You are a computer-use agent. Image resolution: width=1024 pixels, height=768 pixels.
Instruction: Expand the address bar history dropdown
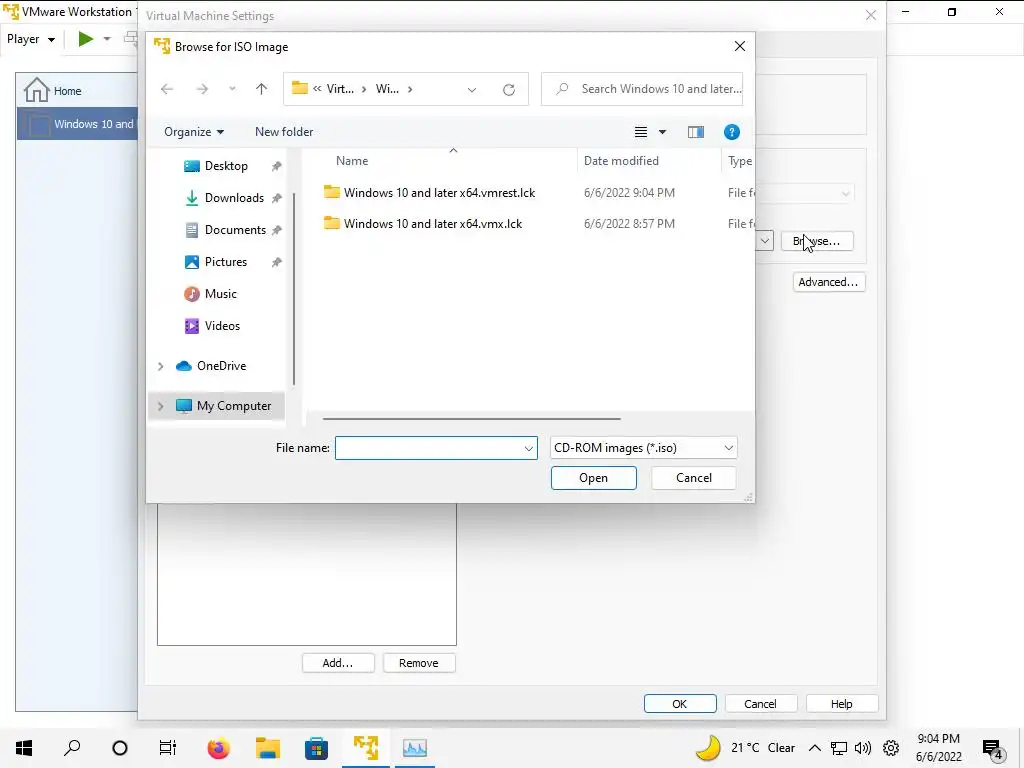click(x=472, y=89)
